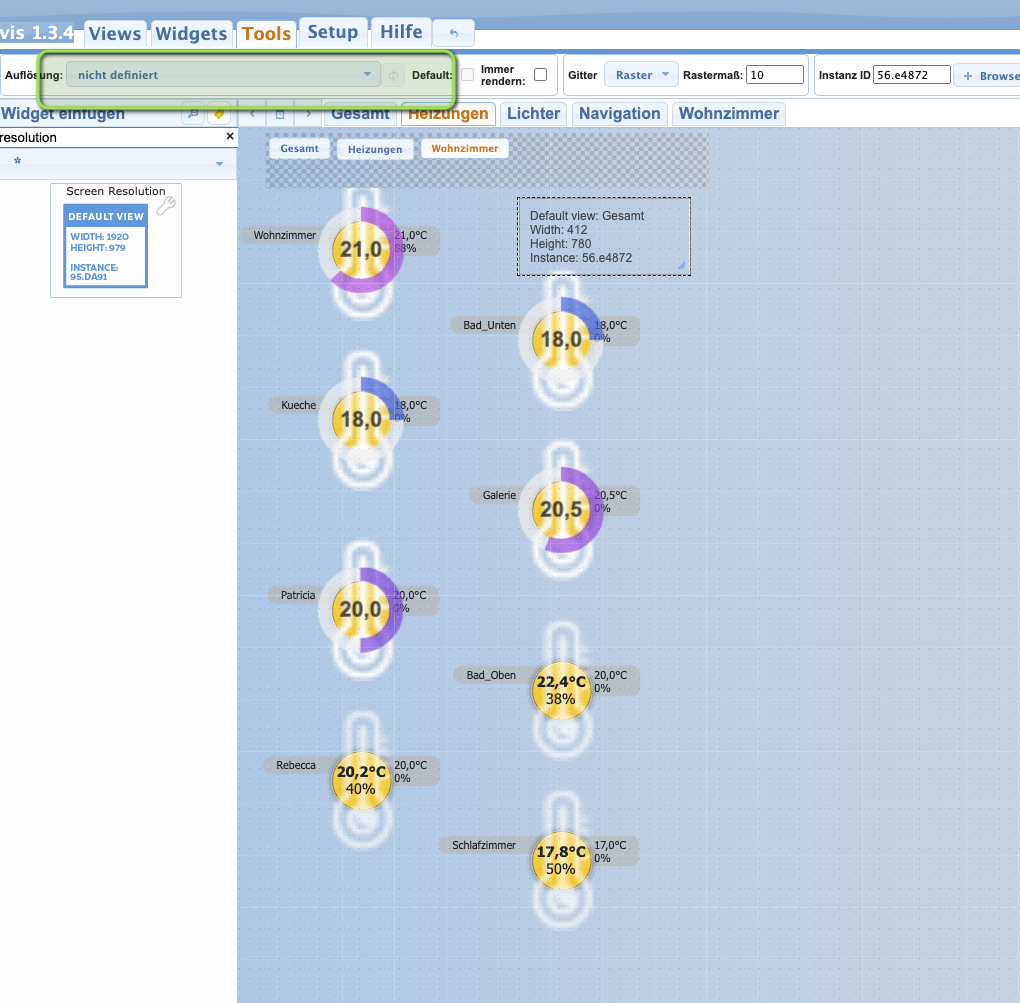The width and height of the screenshot is (1020, 1003).
Task: Click the wrench icon on Screen Resolution widget
Action: (x=167, y=206)
